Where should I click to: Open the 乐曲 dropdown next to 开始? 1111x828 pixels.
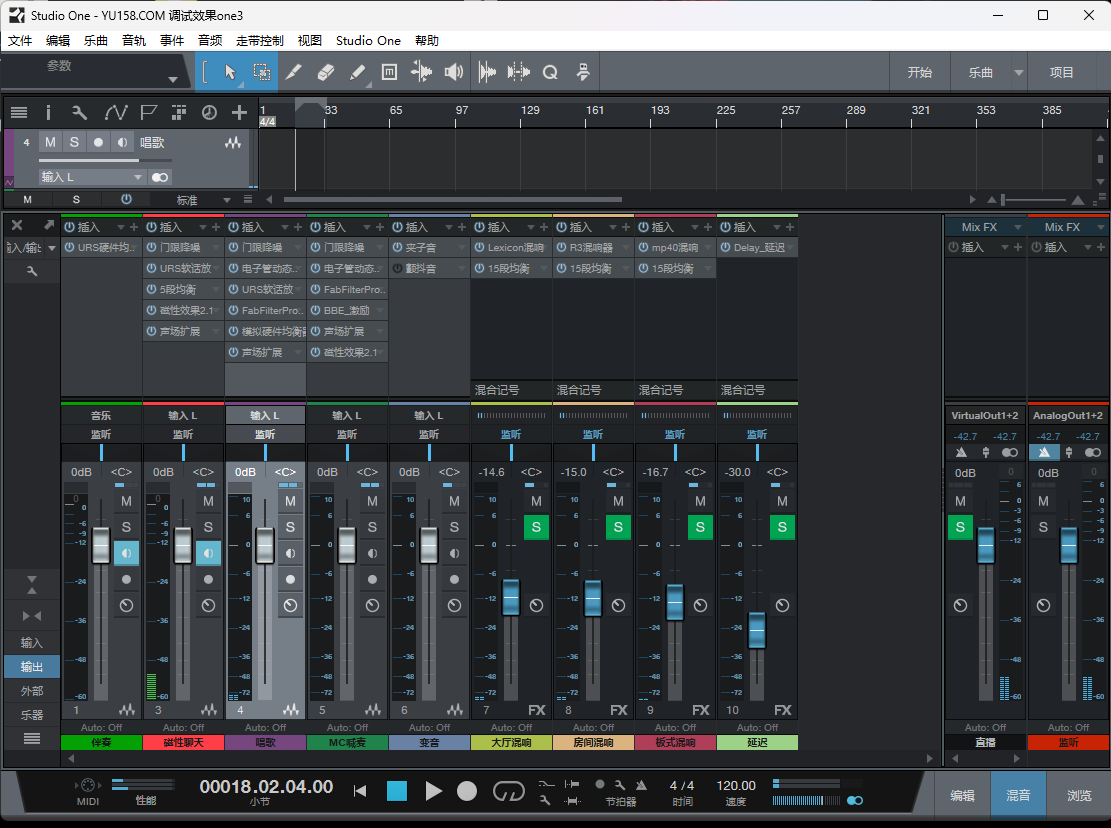coord(1017,71)
